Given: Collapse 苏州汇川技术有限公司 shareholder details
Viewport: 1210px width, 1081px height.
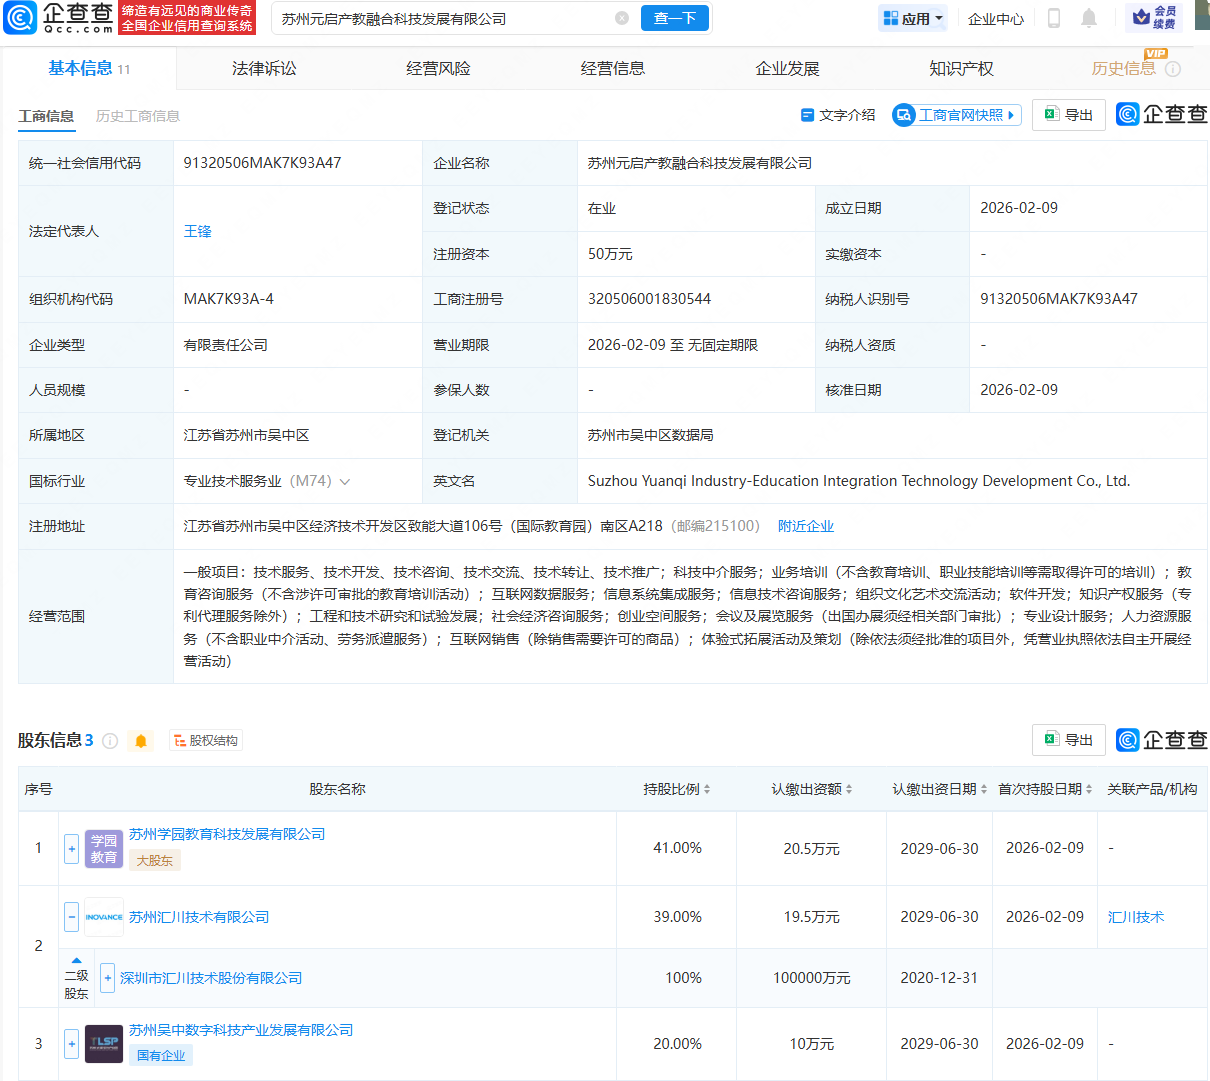Looking at the screenshot, I should coord(71,916).
